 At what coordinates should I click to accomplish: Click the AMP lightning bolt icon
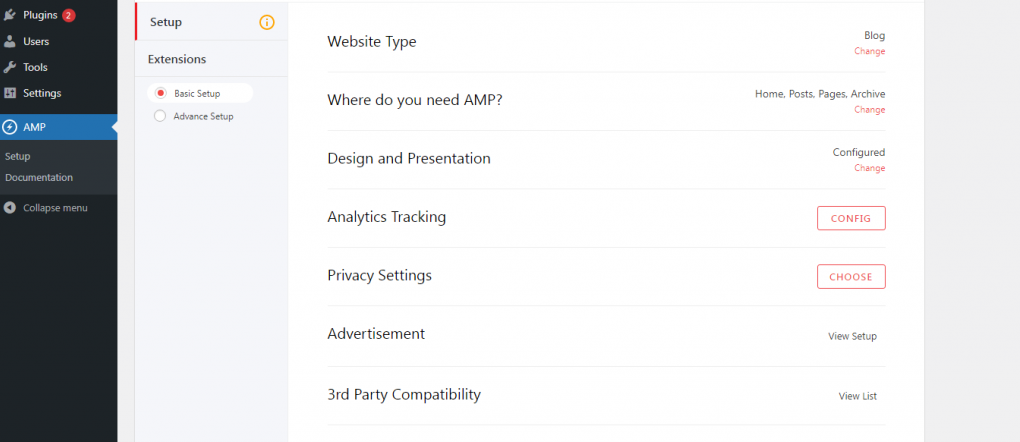click(10, 128)
